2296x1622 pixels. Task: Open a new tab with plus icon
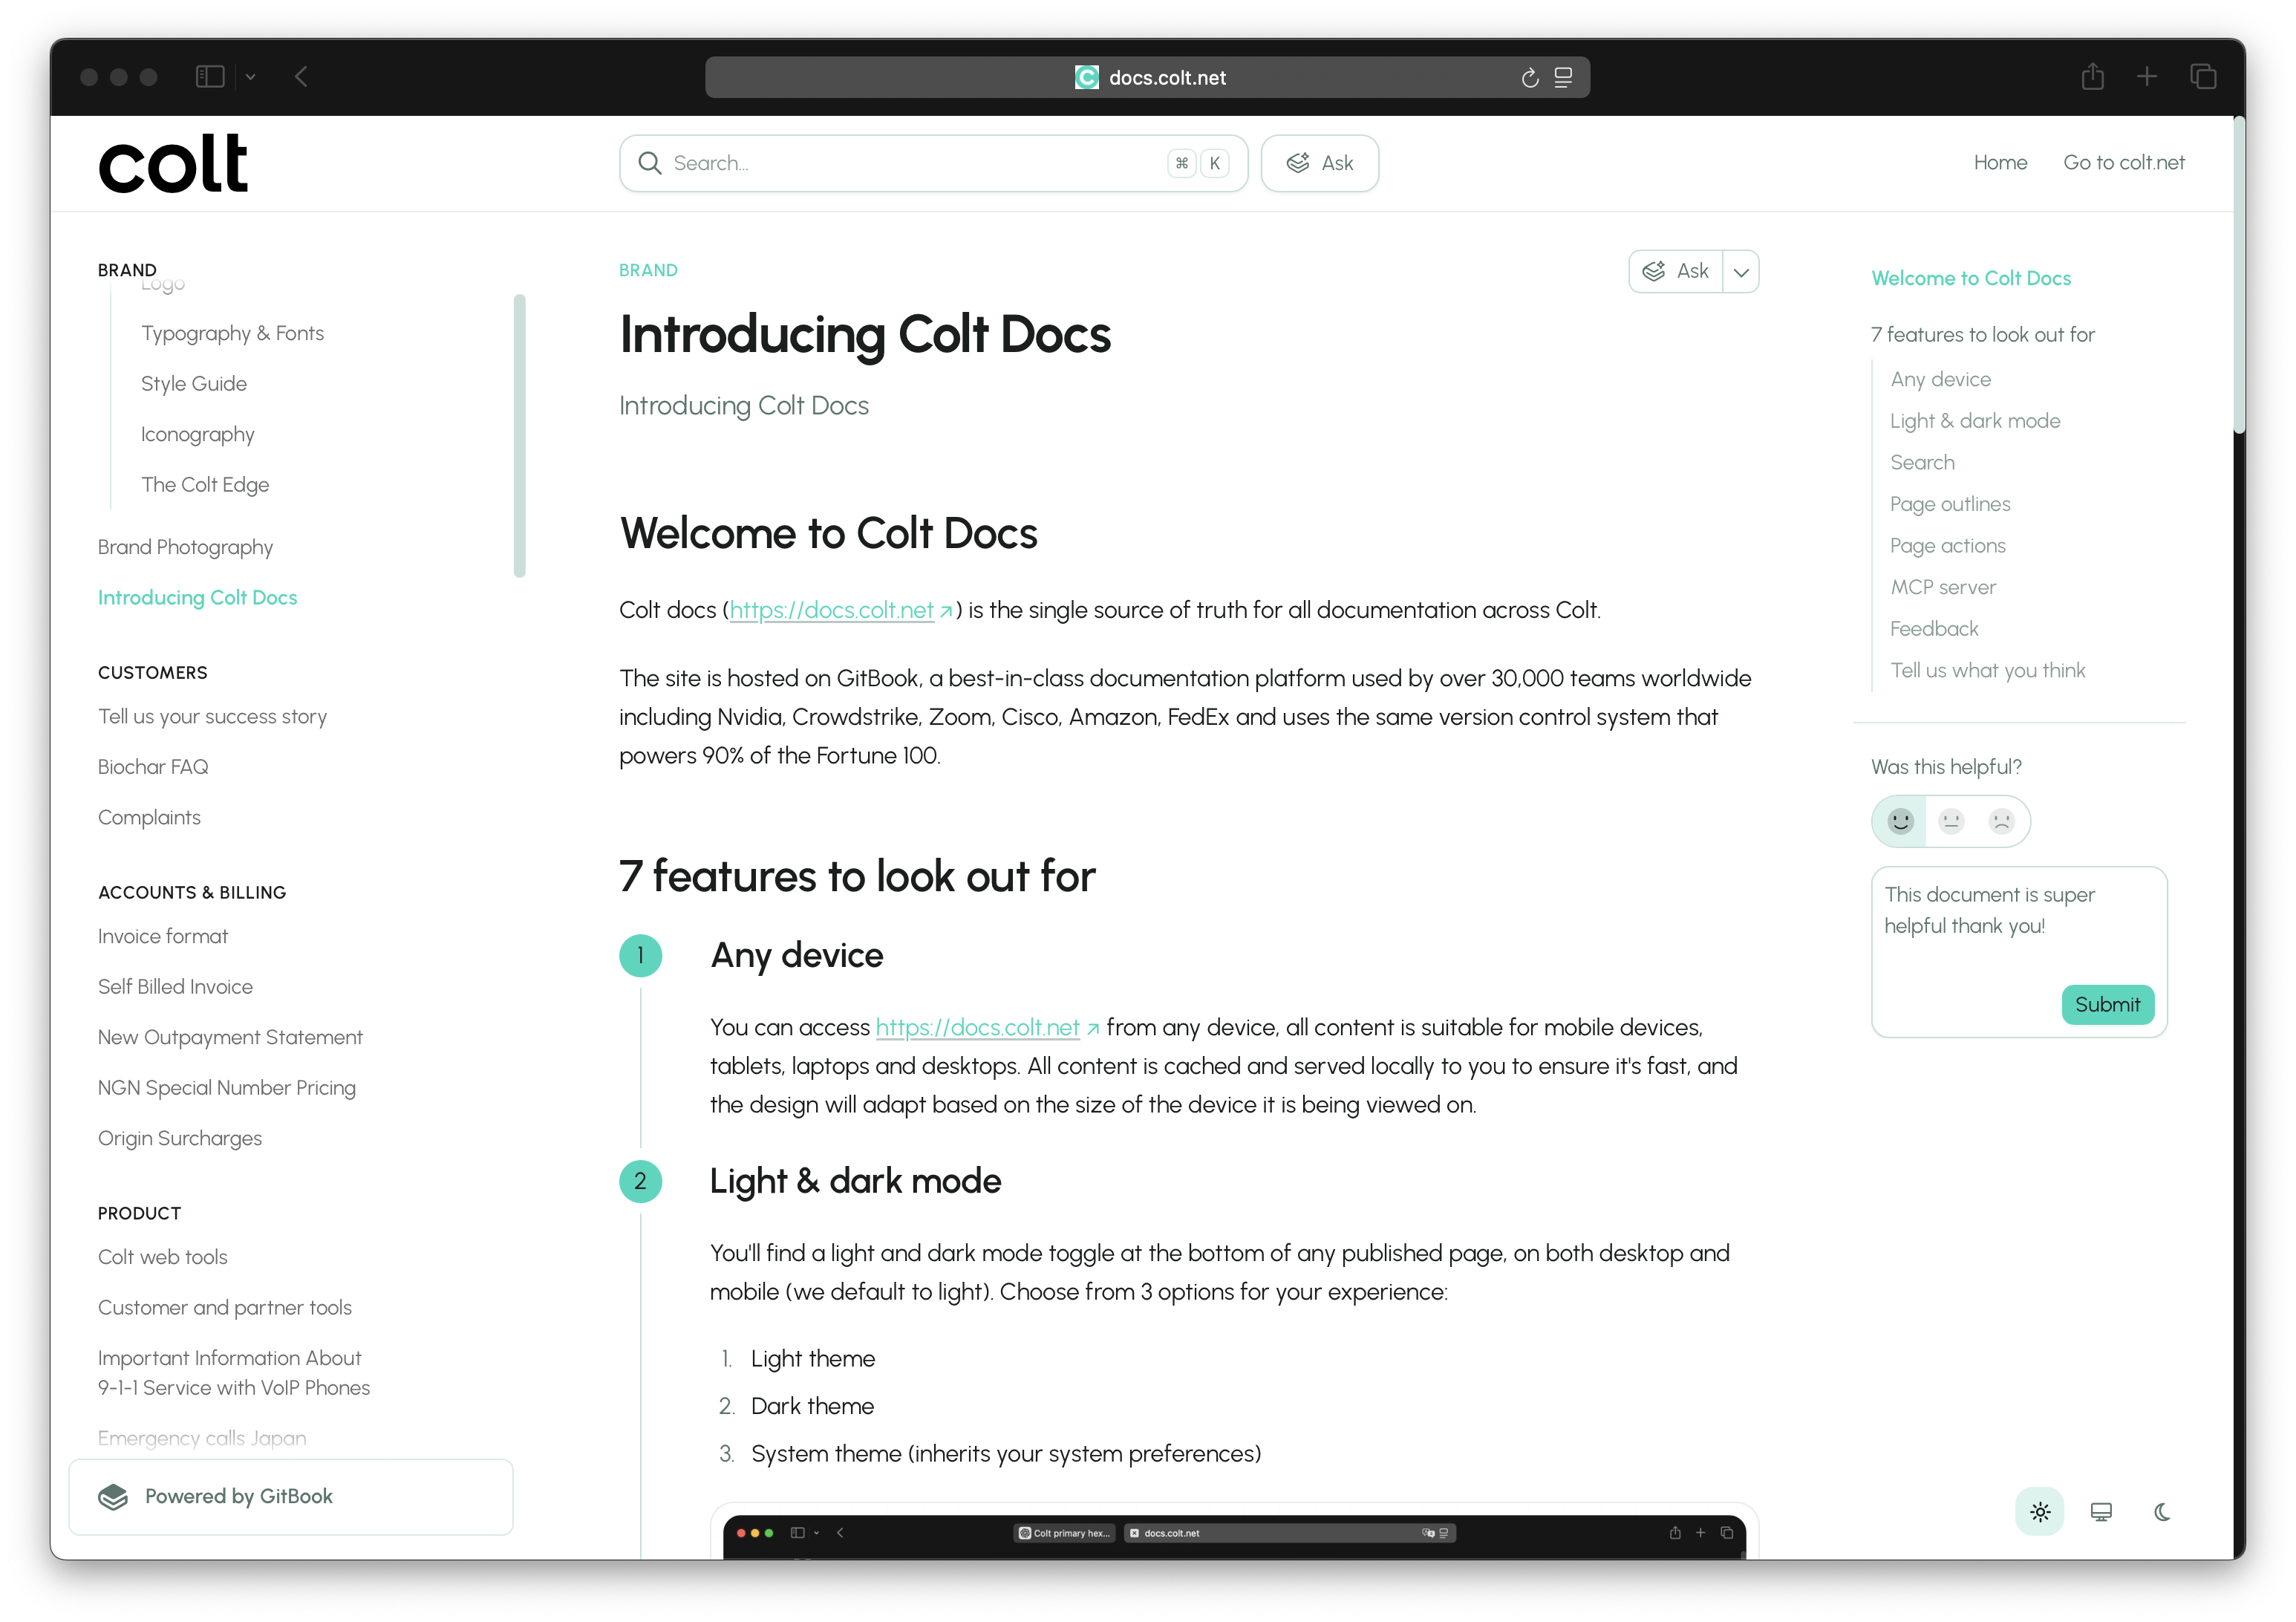click(2146, 77)
